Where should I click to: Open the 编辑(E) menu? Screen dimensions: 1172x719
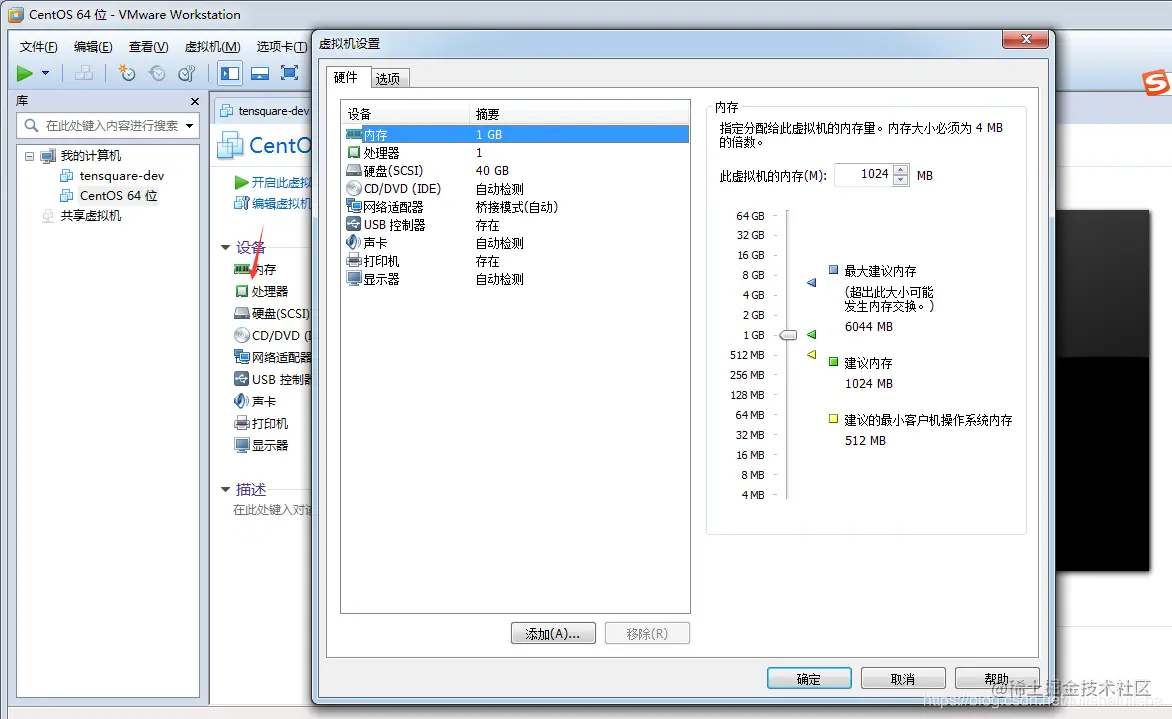point(93,47)
